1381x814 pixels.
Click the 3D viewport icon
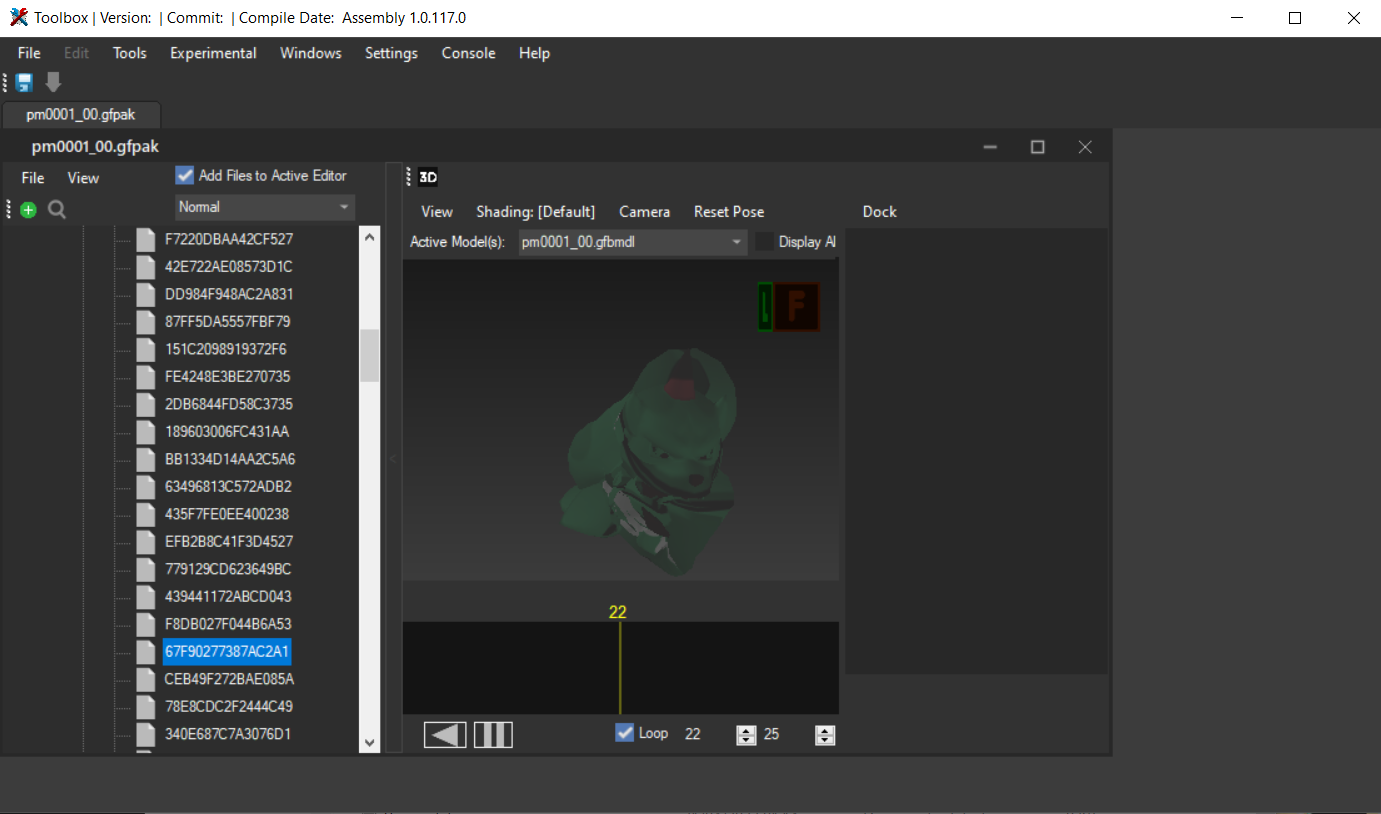(x=428, y=178)
